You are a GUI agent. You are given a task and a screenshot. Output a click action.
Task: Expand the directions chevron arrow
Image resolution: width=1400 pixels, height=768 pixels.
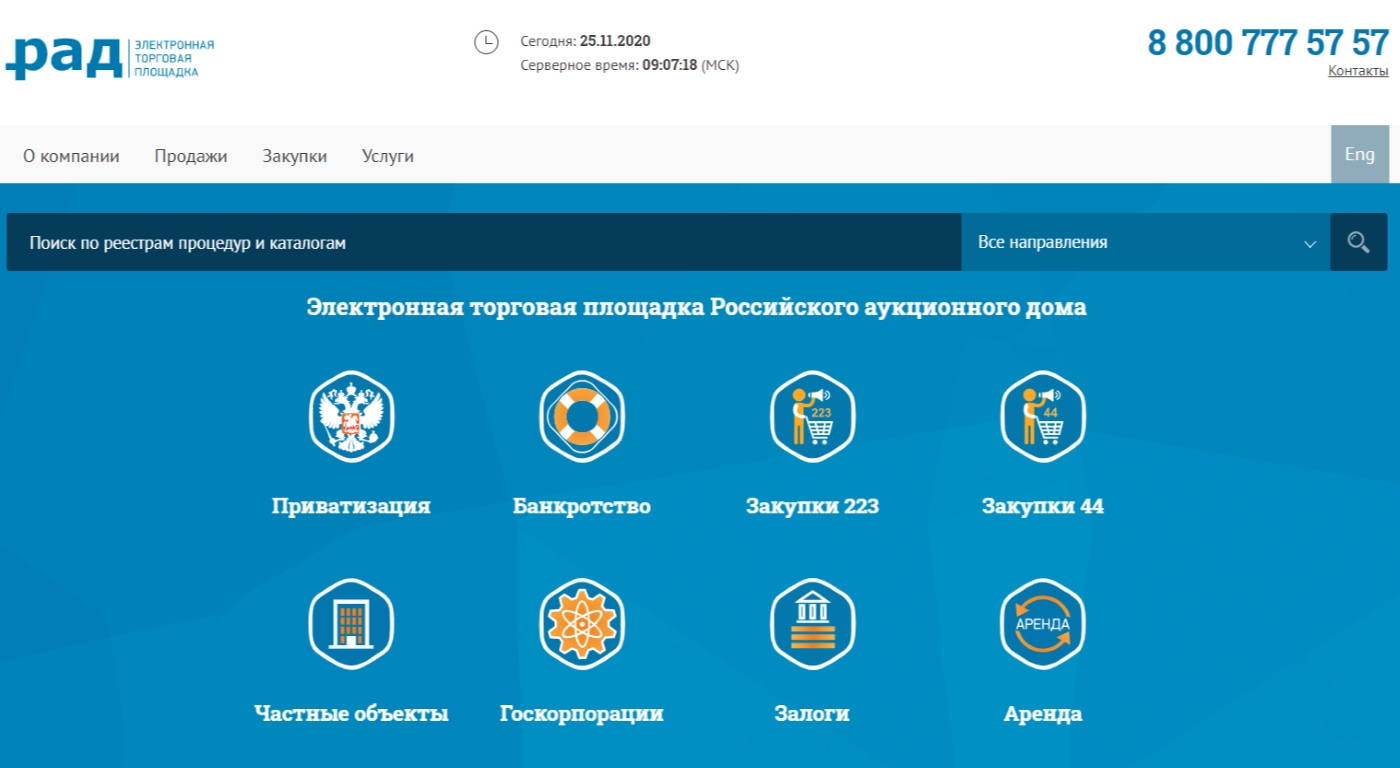pyautogui.click(x=1310, y=242)
